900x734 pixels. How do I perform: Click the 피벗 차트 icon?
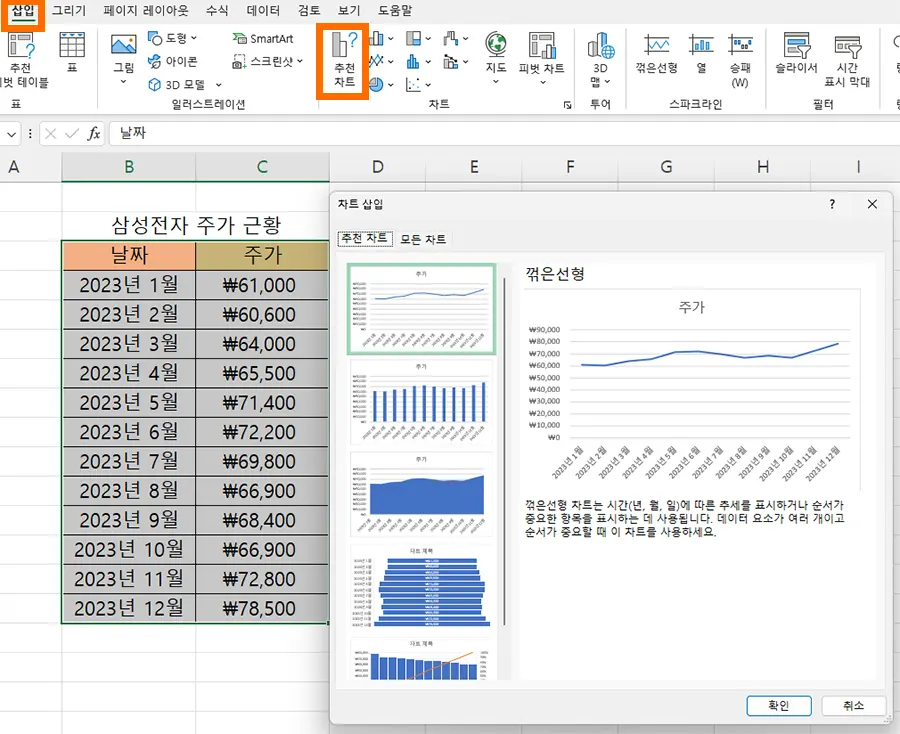click(541, 45)
